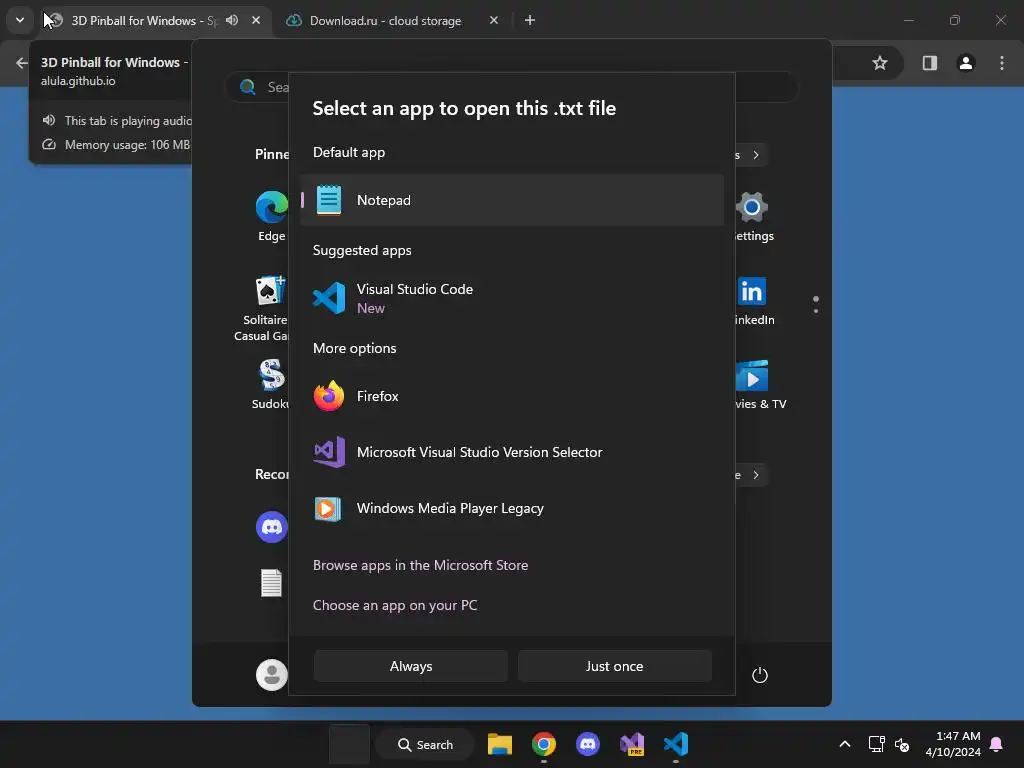
Task: Open taskbar Search box
Action: (425, 744)
